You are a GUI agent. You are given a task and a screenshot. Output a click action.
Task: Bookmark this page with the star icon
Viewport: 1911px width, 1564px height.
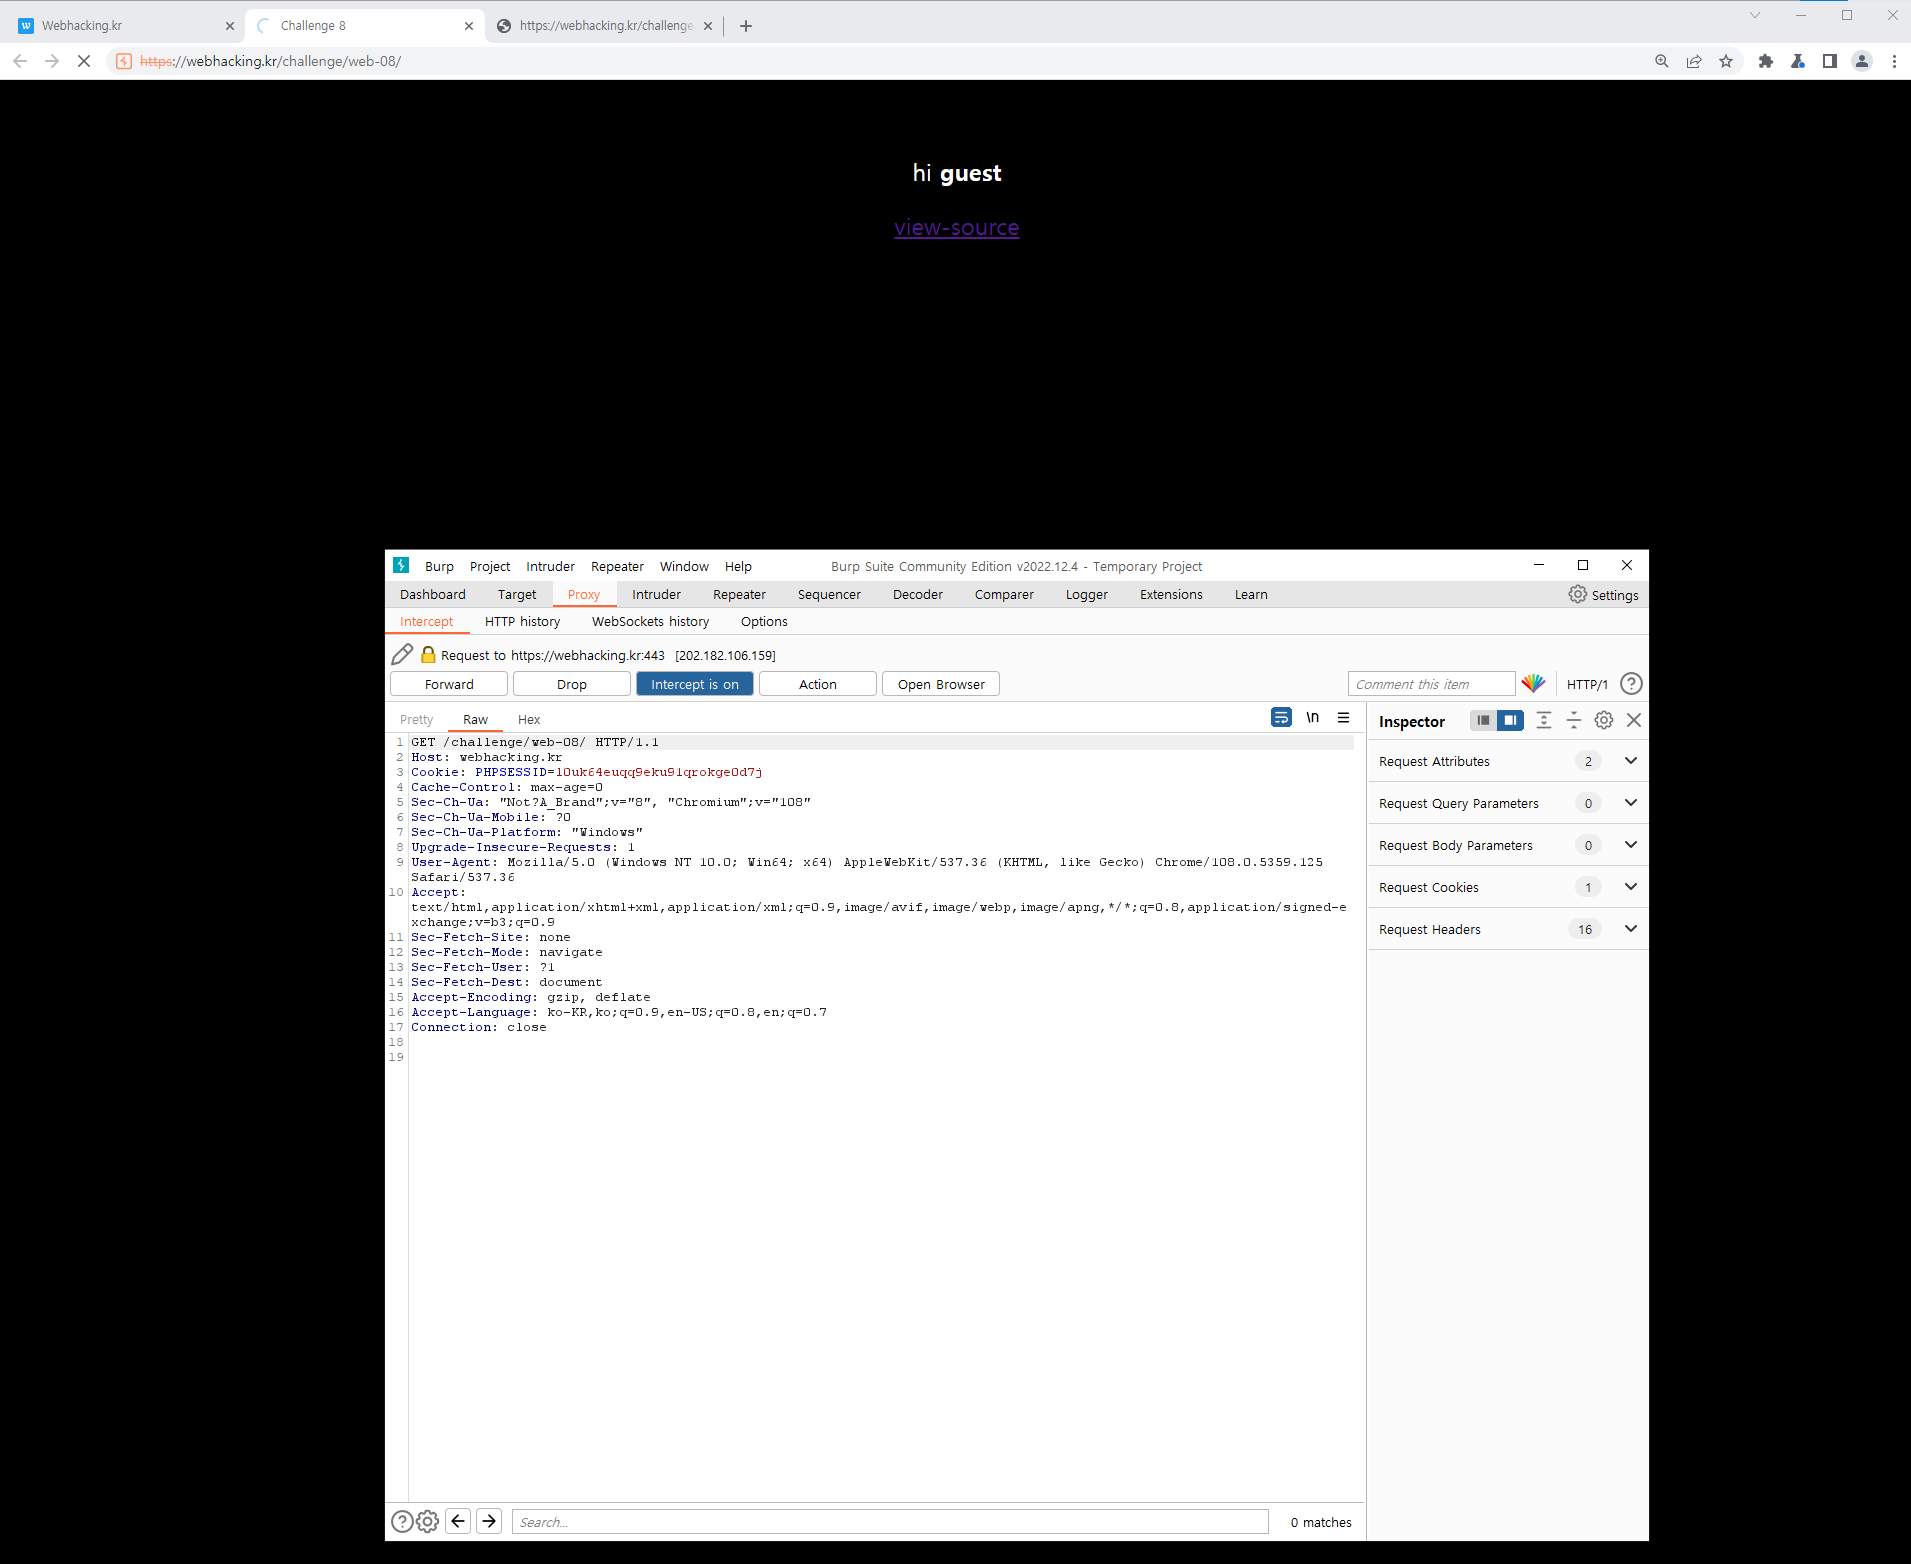point(1726,61)
